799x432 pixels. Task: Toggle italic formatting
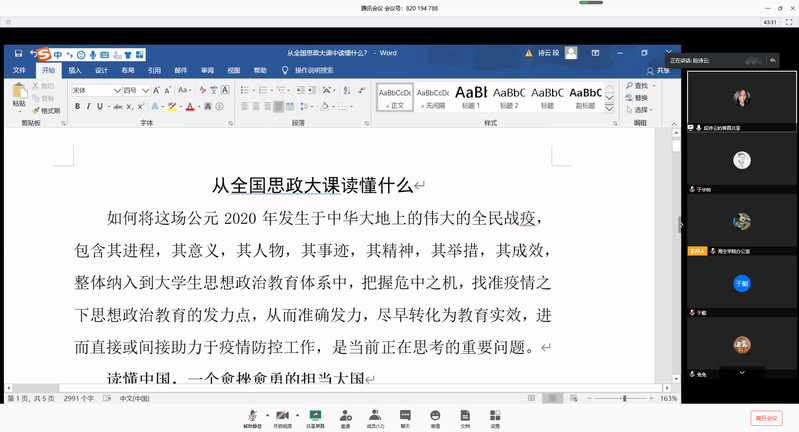tap(87, 106)
